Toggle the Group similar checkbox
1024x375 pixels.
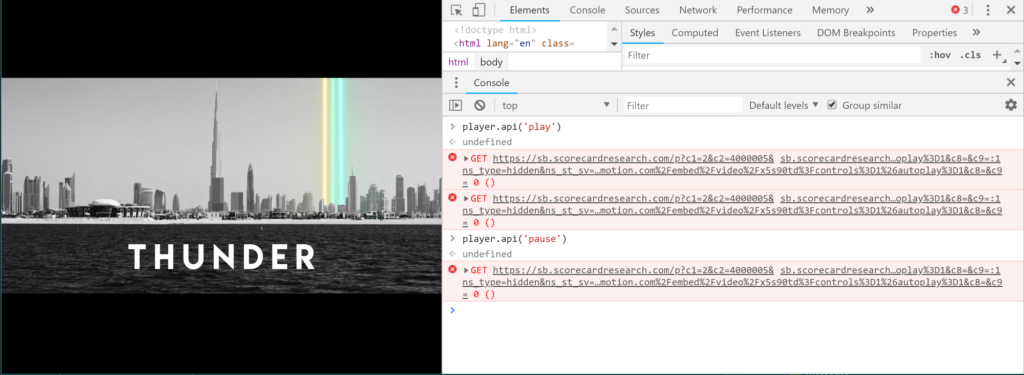(x=831, y=105)
